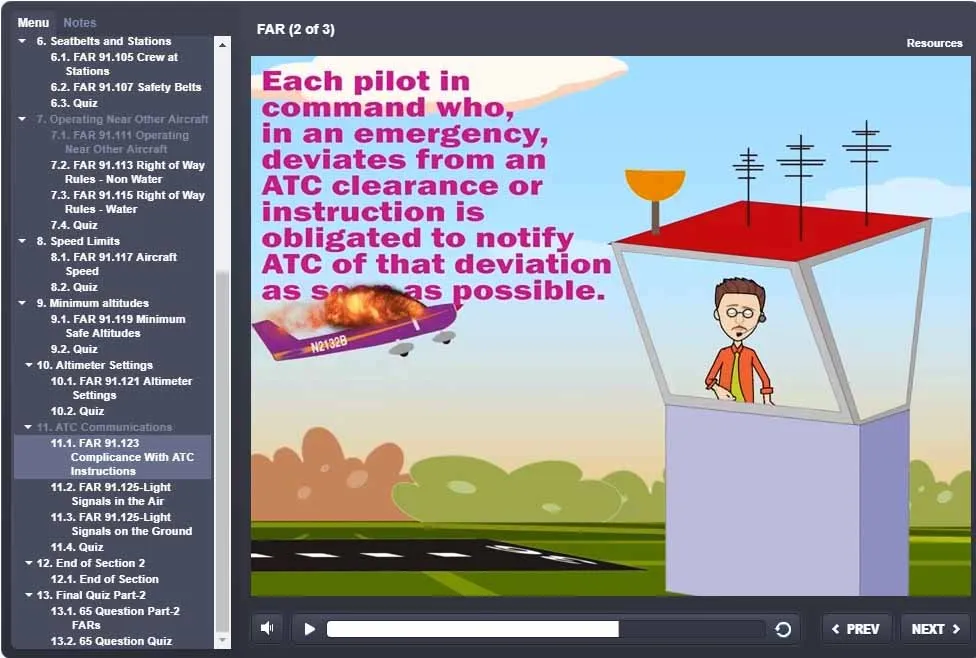Open the 7.4. Quiz item

74,225
